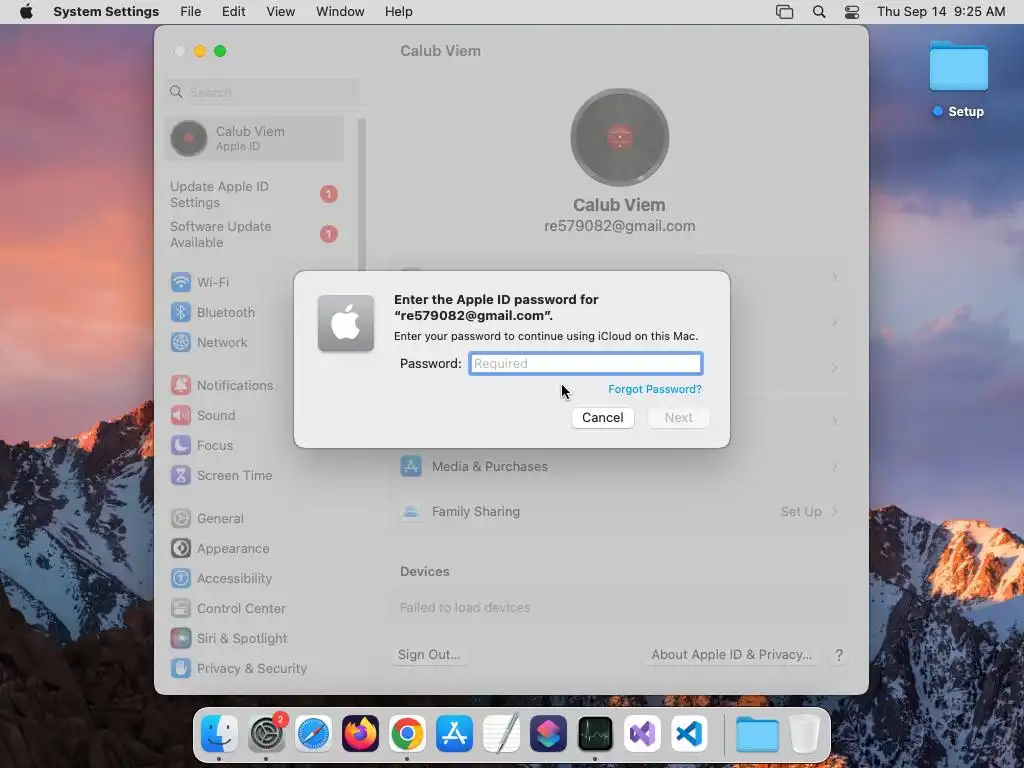Viewport: 1024px width, 768px height.
Task: Open the Apple menu
Action: [26, 12]
